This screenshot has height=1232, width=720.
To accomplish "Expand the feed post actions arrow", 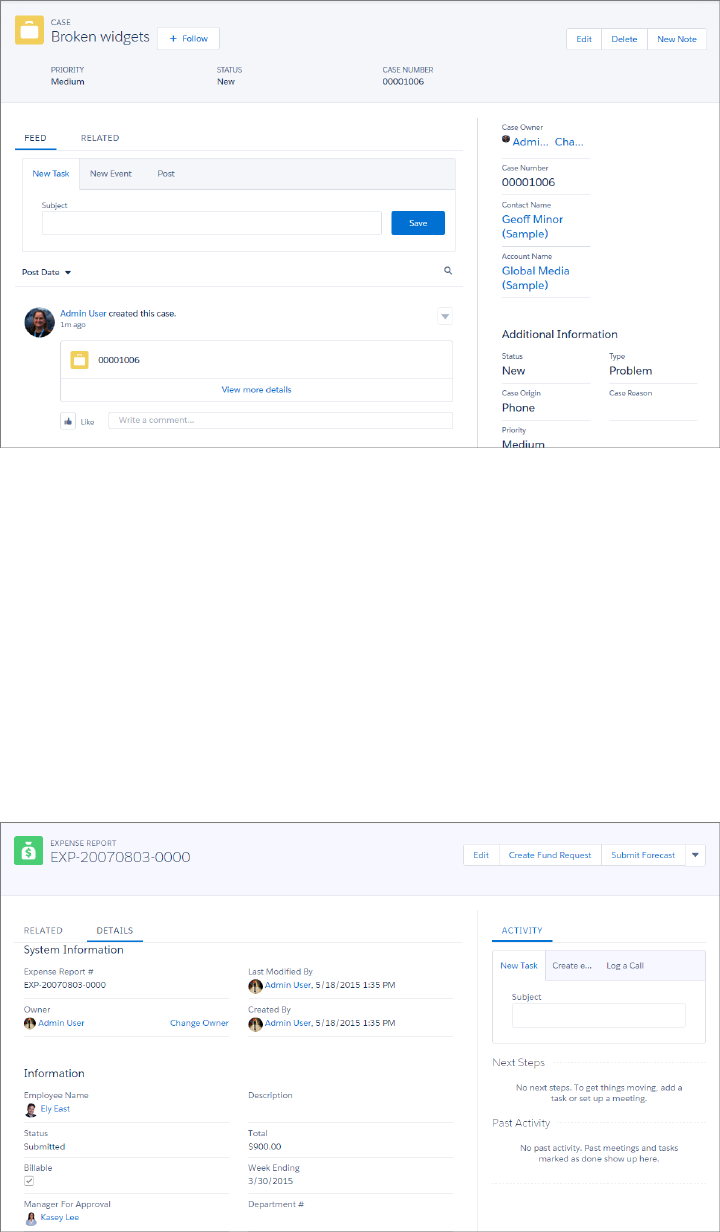I will (445, 316).
